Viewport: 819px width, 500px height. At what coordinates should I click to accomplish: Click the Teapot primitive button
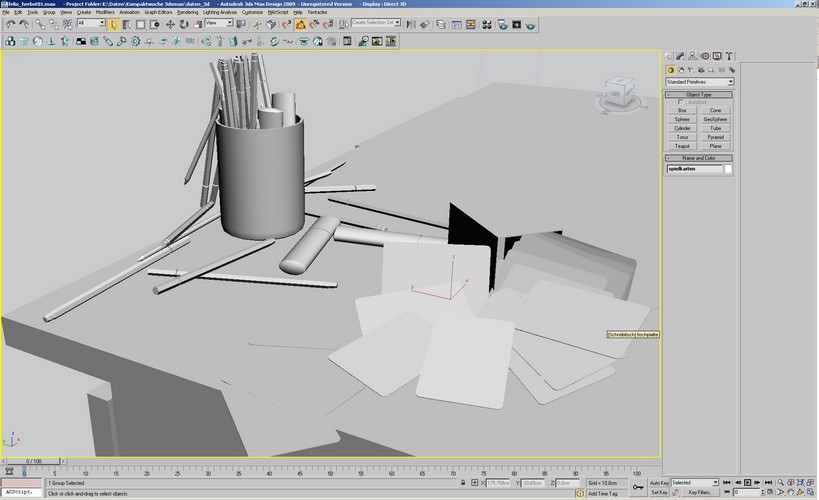[x=682, y=146]
